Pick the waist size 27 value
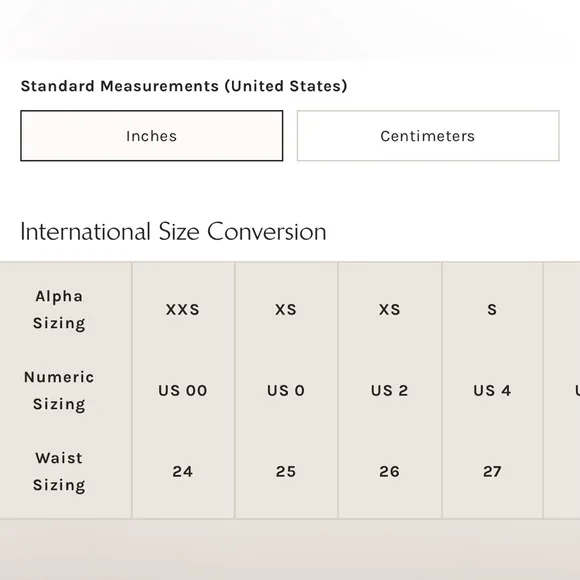Viewport: 580px width, 580px height. [492, 472]
